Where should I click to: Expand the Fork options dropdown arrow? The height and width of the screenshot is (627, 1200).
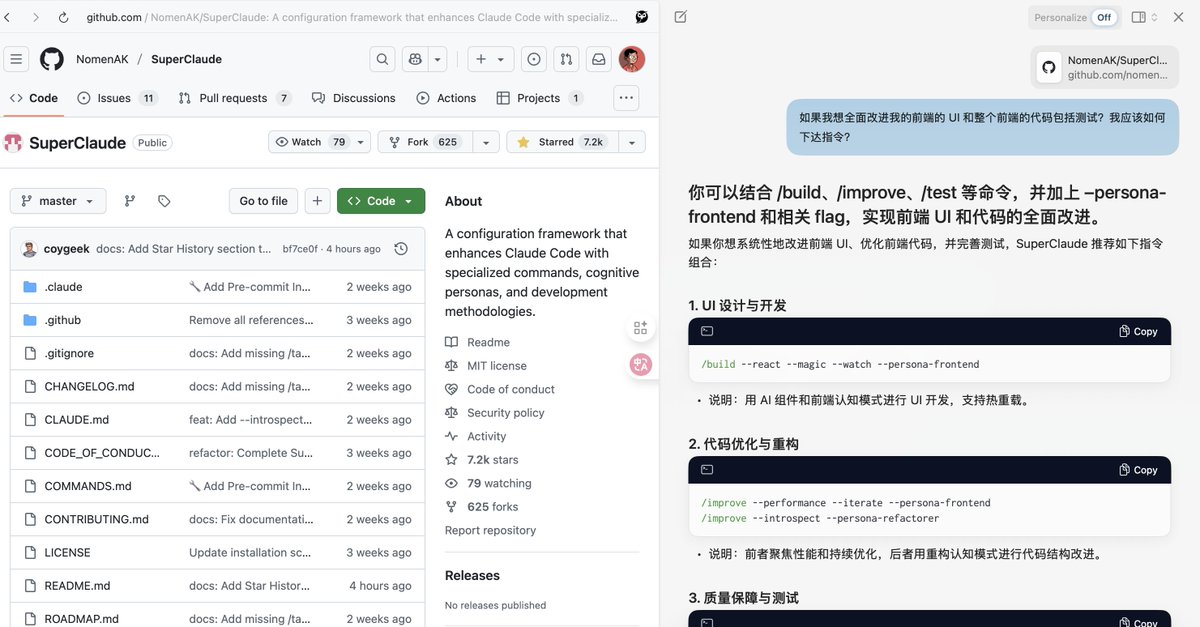485,142
